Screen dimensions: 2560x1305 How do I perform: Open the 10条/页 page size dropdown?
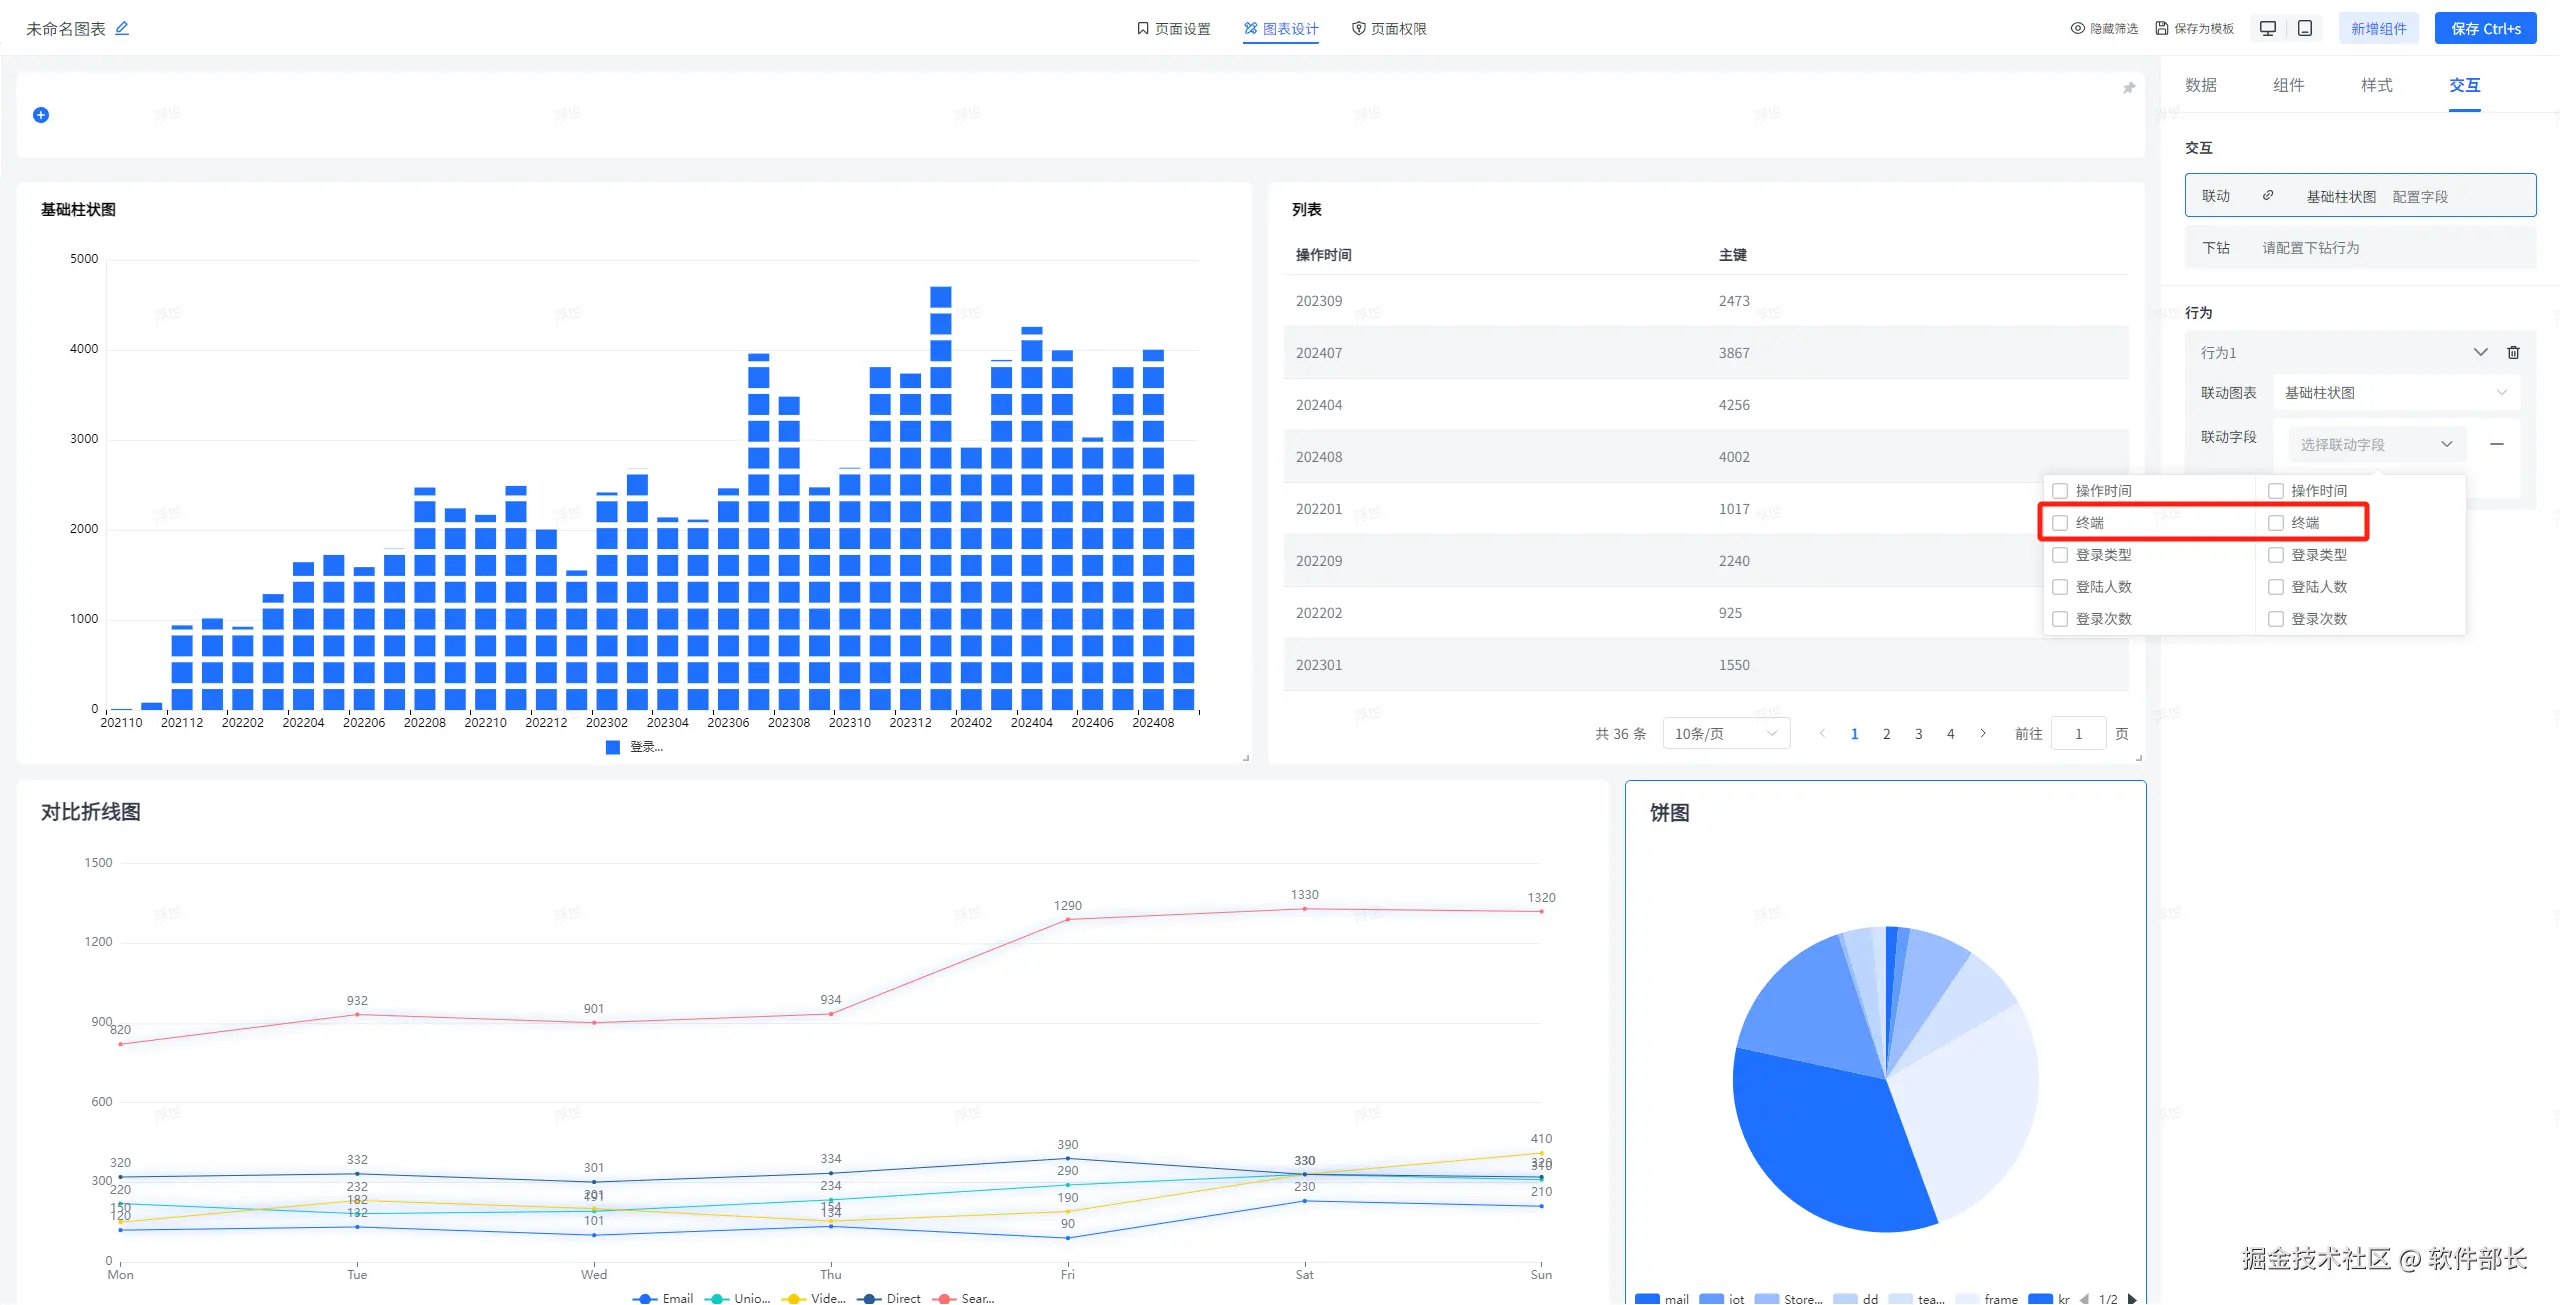1725,734
